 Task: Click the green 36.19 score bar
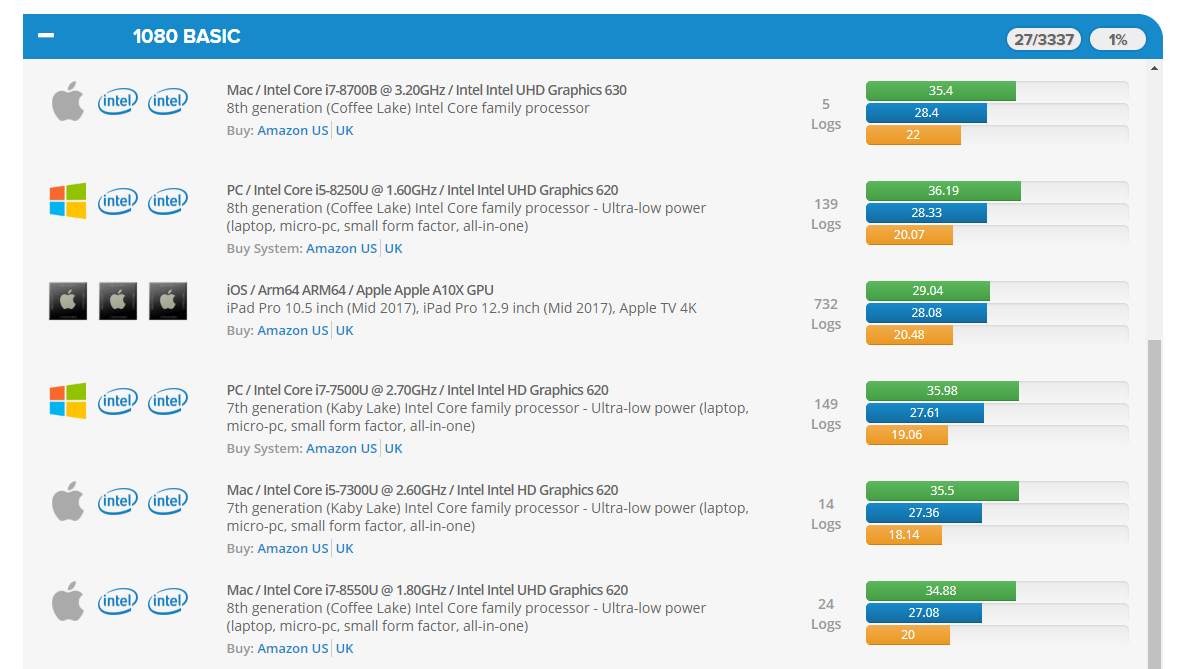pos(943,191)
